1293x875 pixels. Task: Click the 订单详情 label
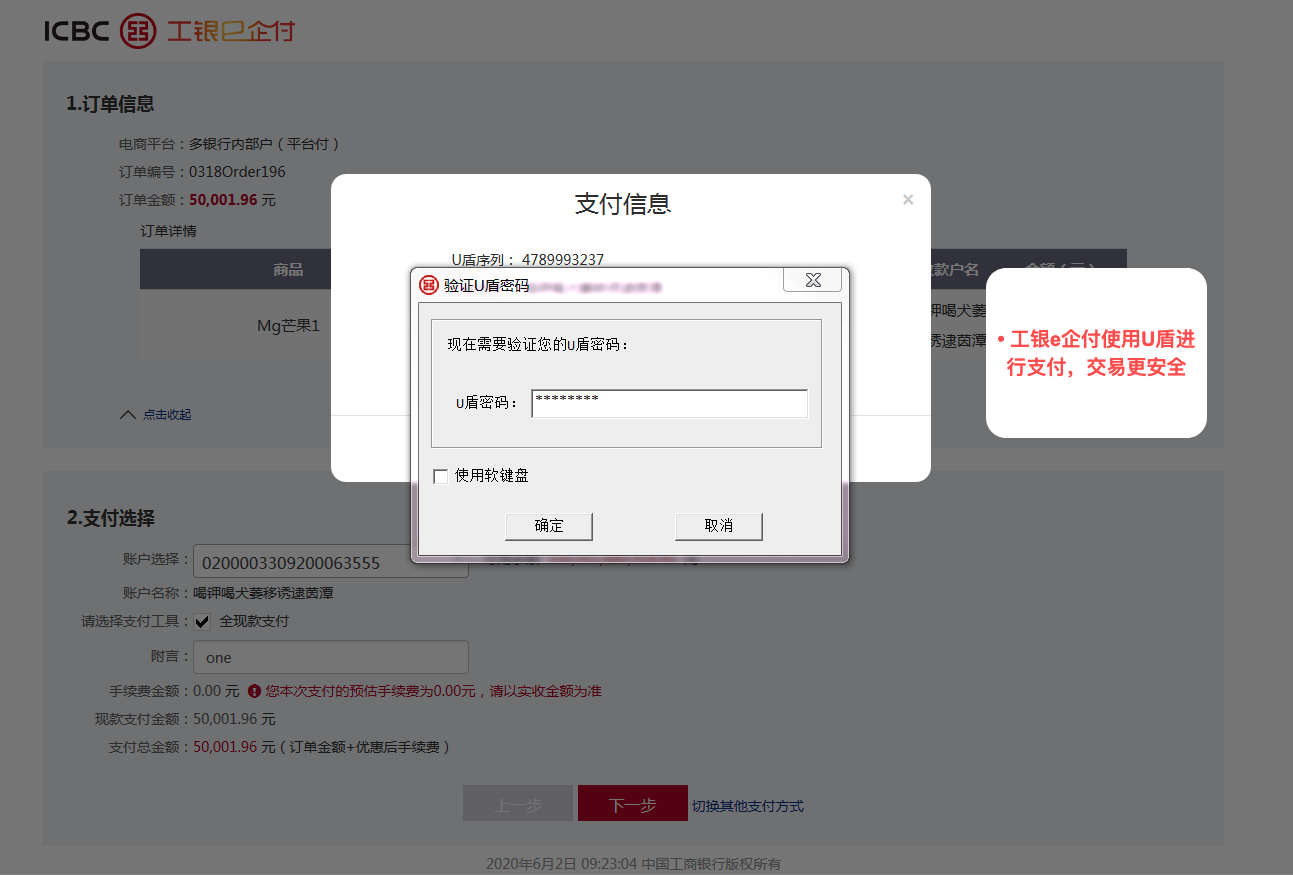pos(168,231)
